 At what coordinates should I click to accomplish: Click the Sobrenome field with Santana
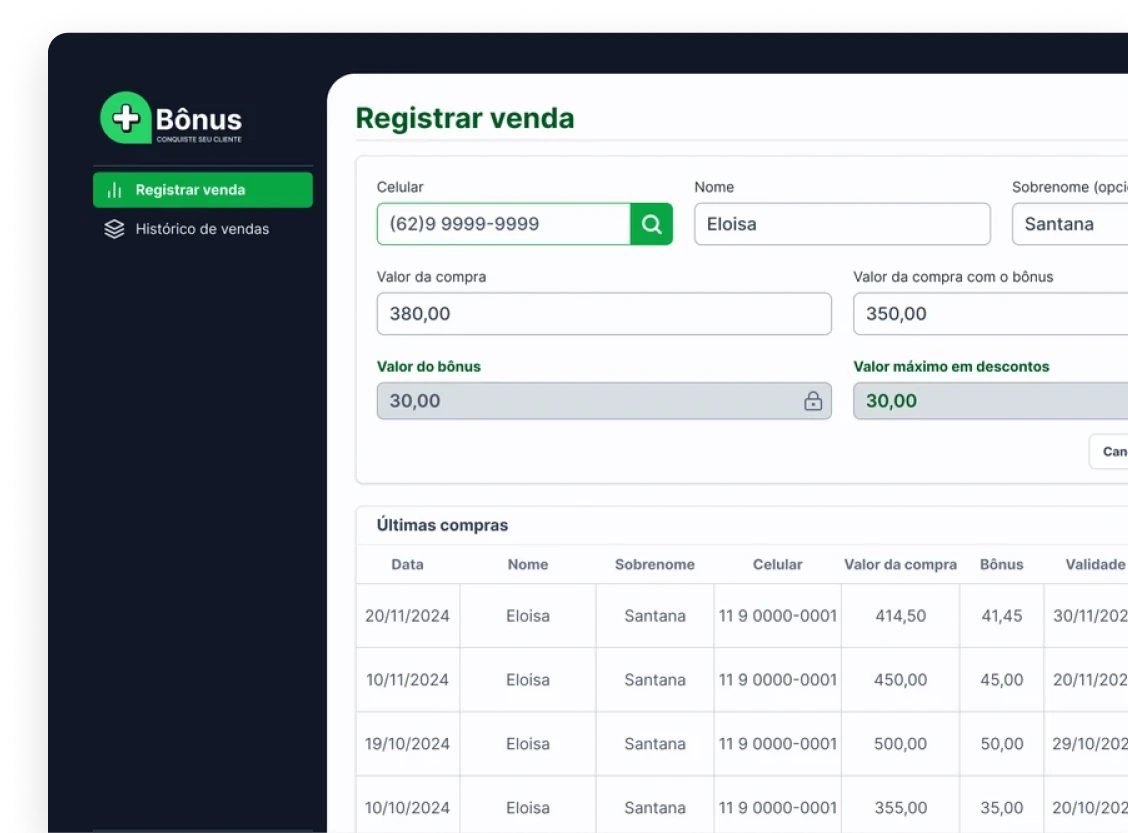tap(1070, 224)
